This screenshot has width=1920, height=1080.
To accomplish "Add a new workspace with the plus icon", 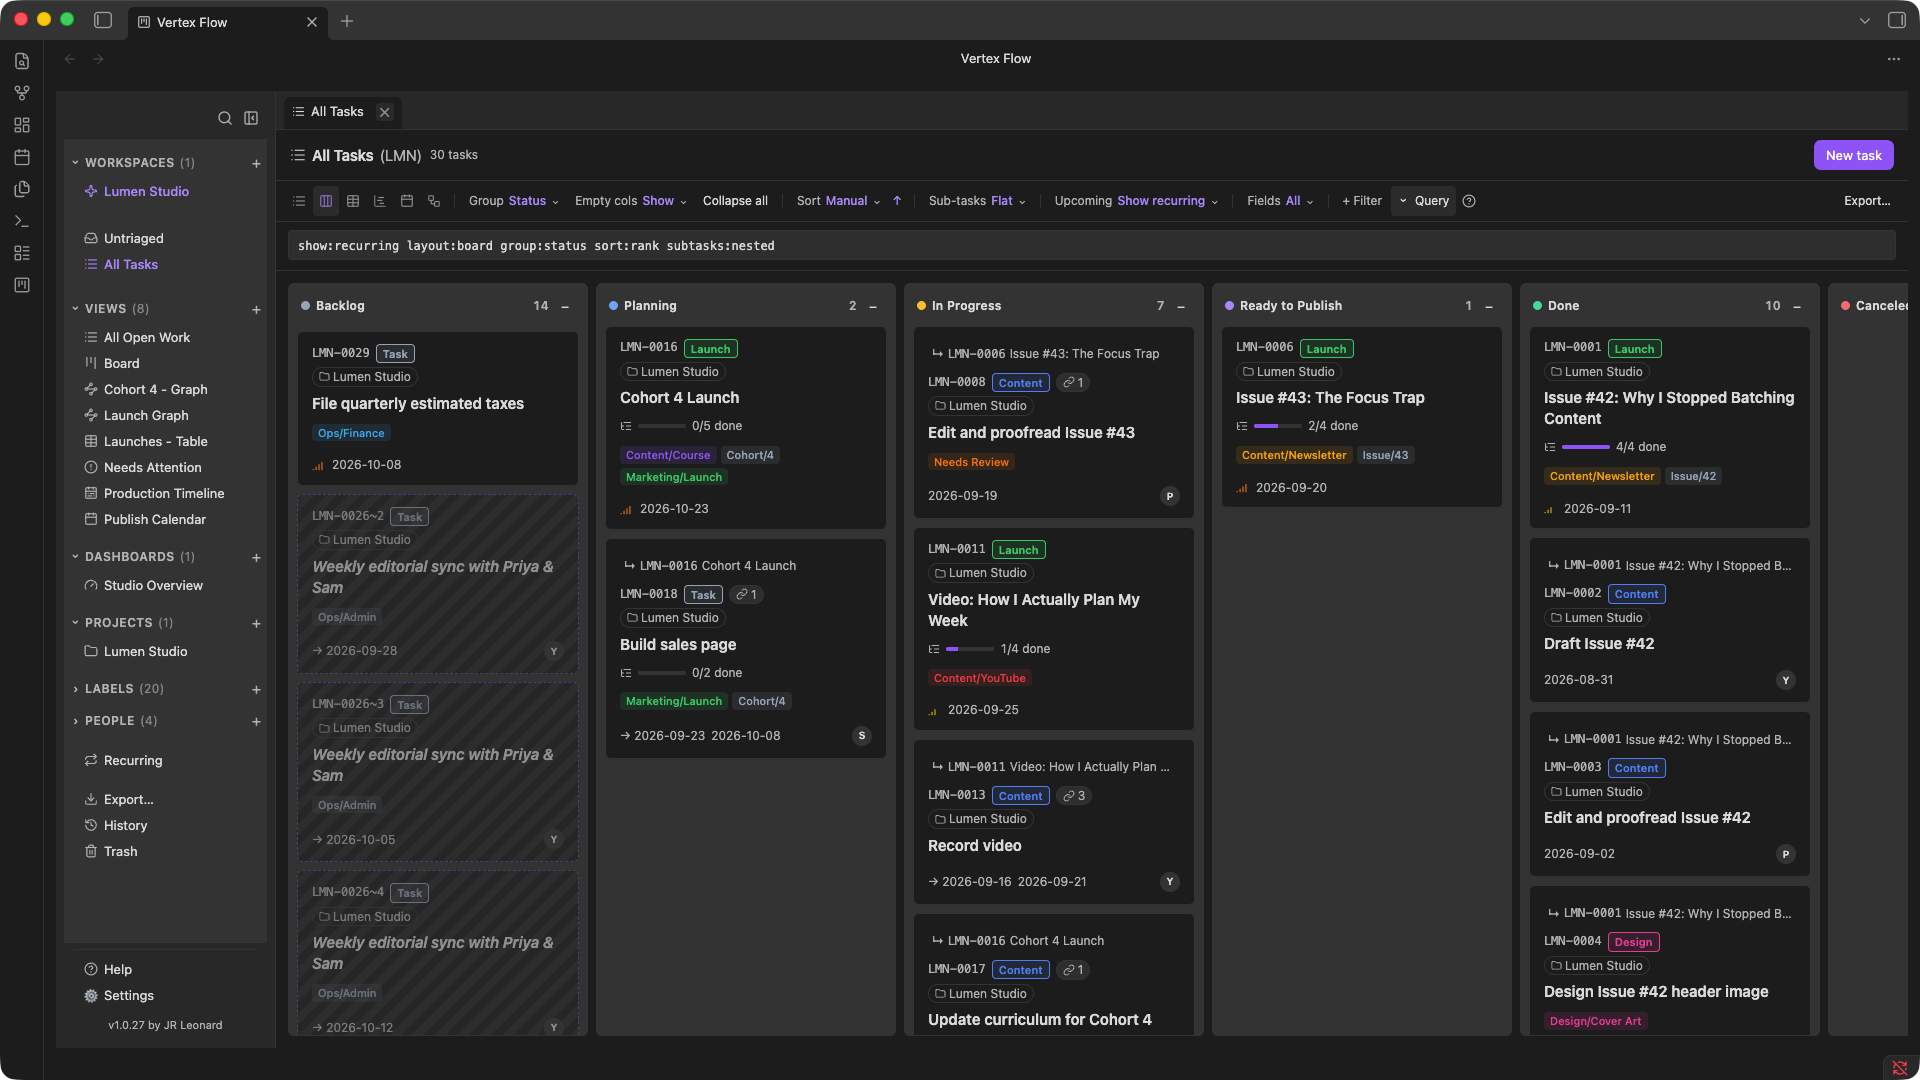I will [x=256, y=163].
